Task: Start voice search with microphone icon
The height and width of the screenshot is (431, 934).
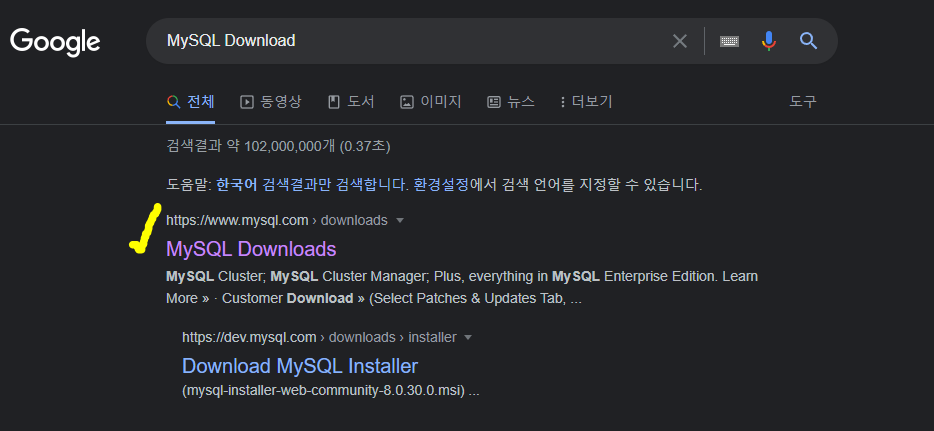Action: pos(768,40)
